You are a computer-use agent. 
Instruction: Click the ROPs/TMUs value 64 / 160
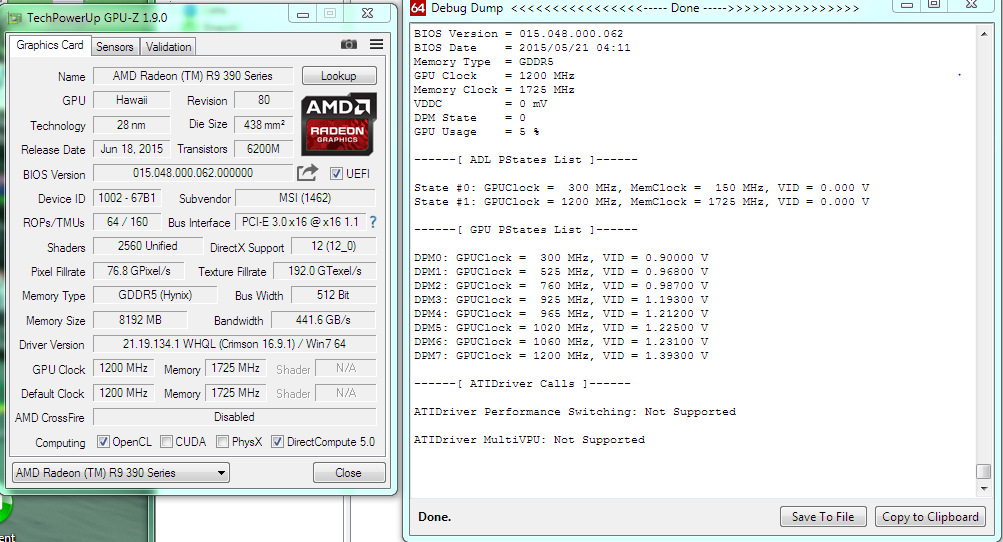[127, 222]
